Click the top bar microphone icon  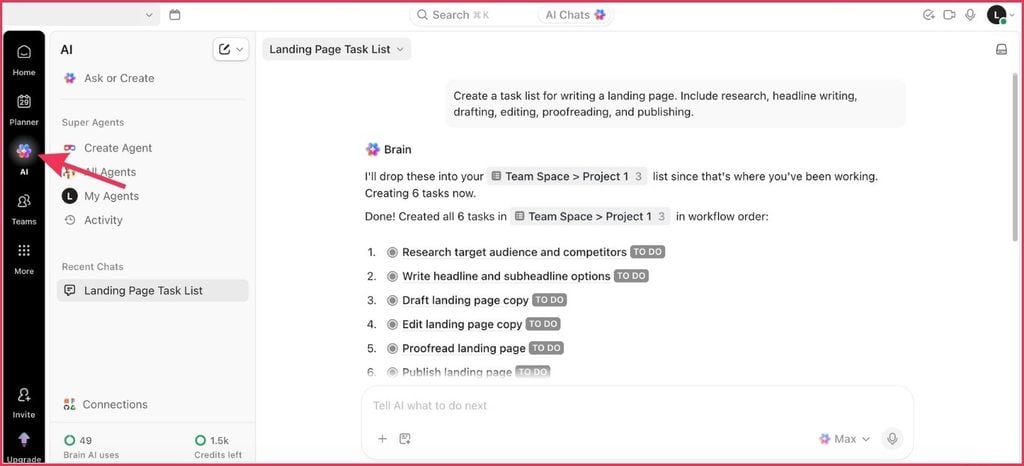970,15
